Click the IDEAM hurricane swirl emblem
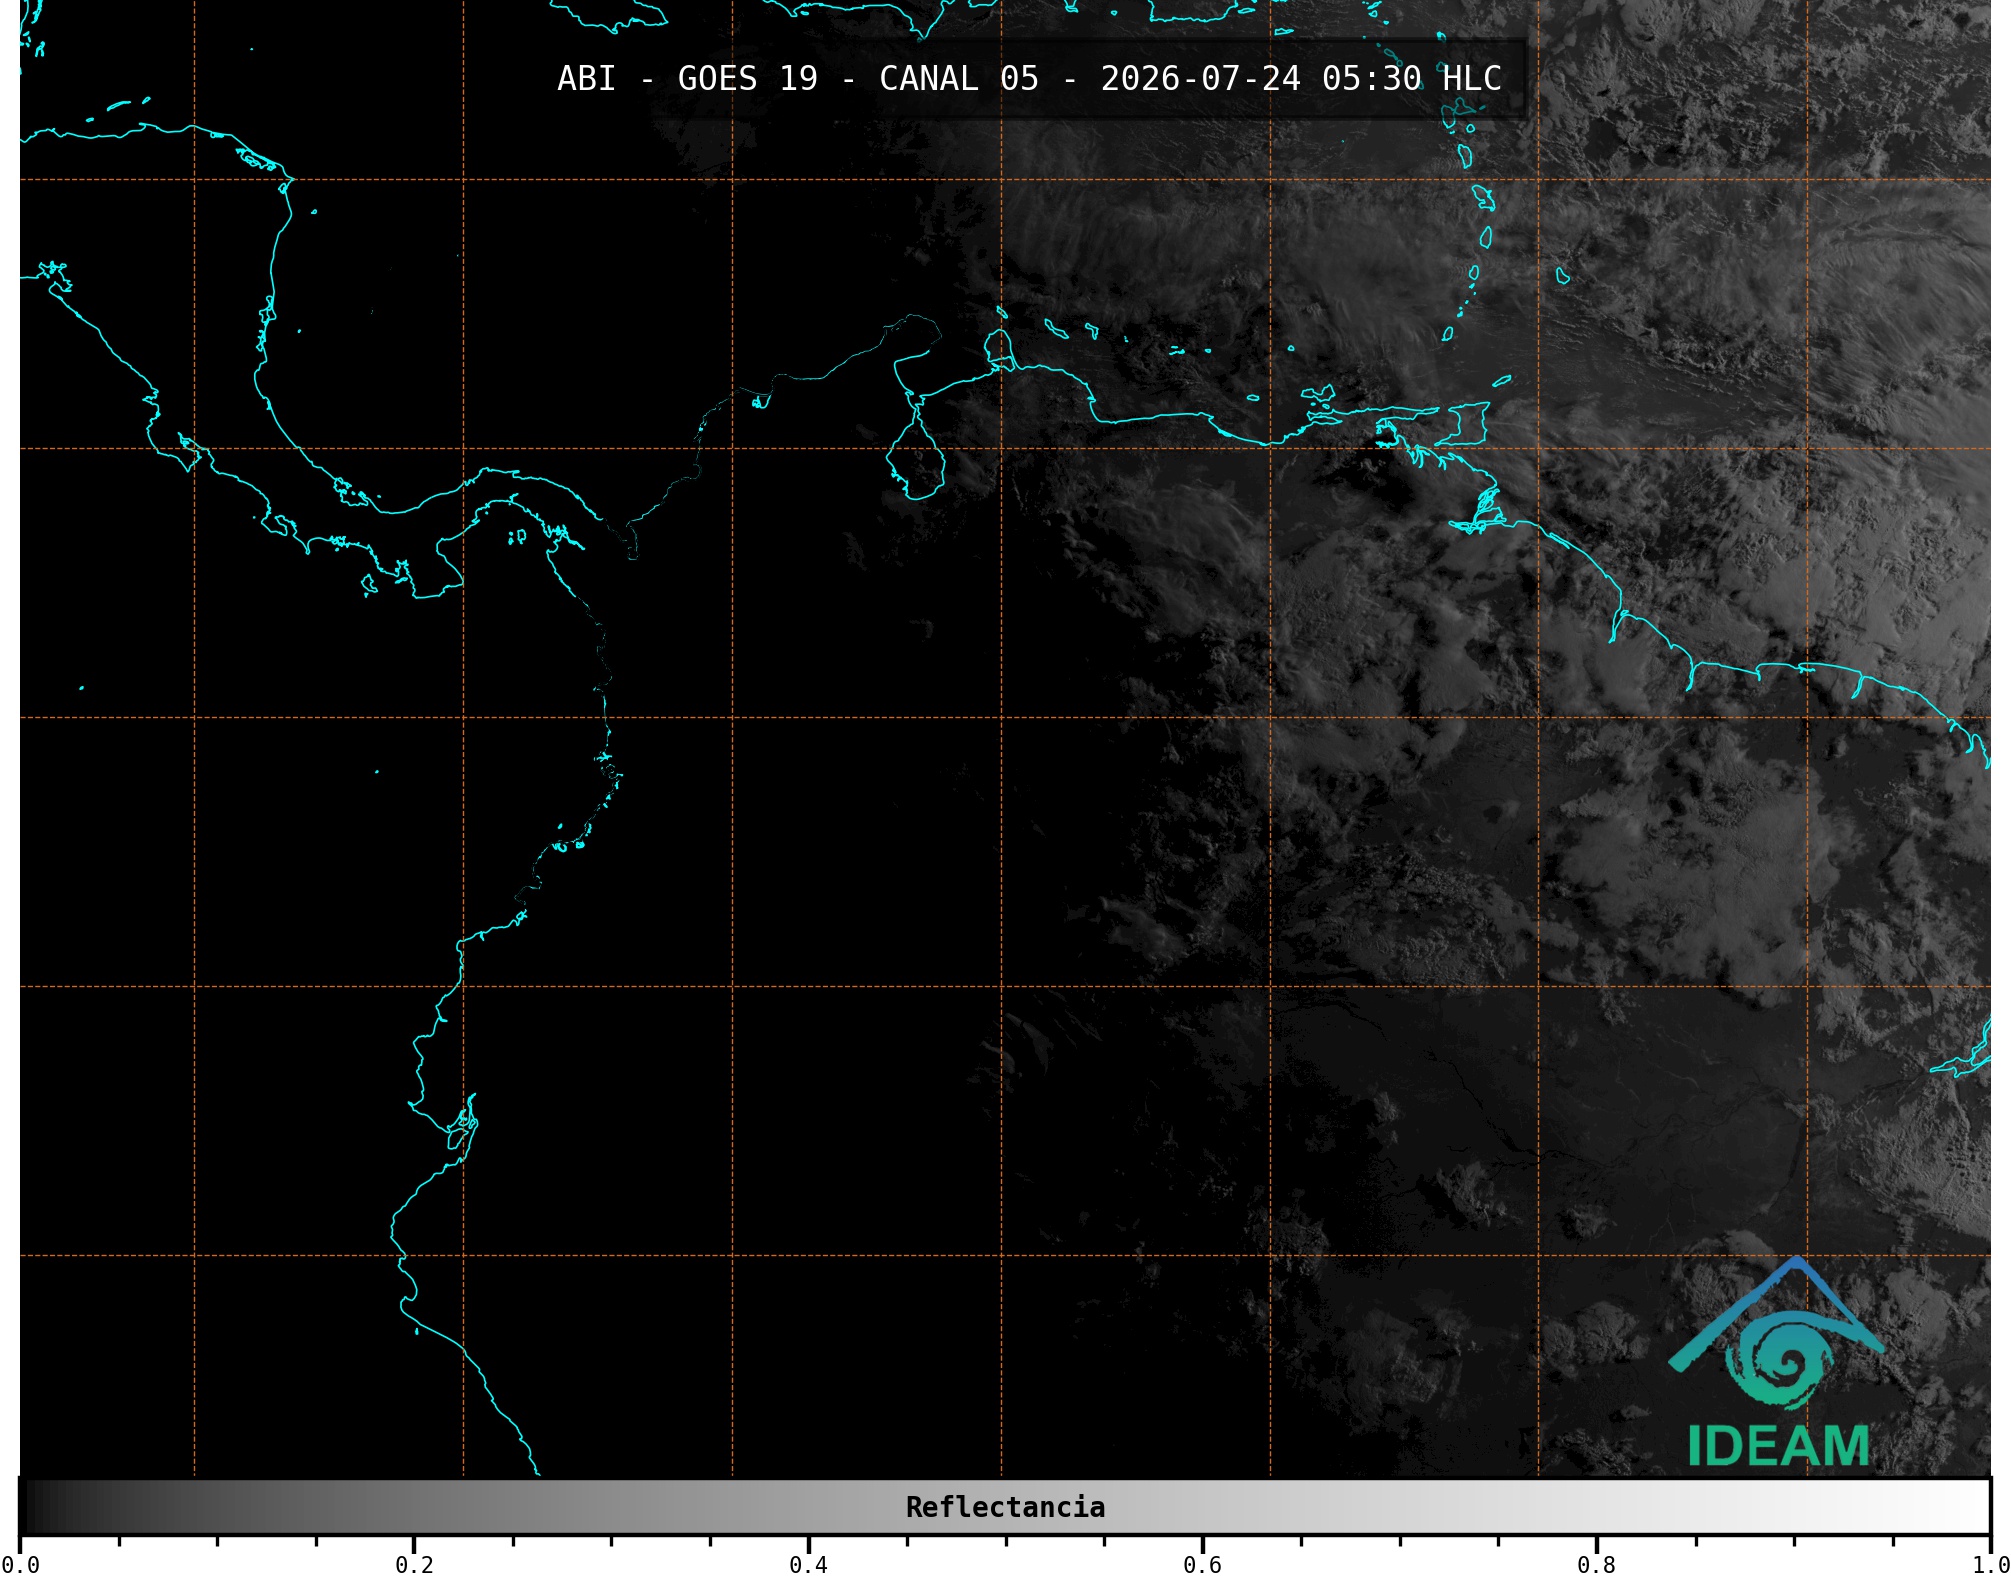Screen dimensions: 2011x1577 point(1779,1359)
